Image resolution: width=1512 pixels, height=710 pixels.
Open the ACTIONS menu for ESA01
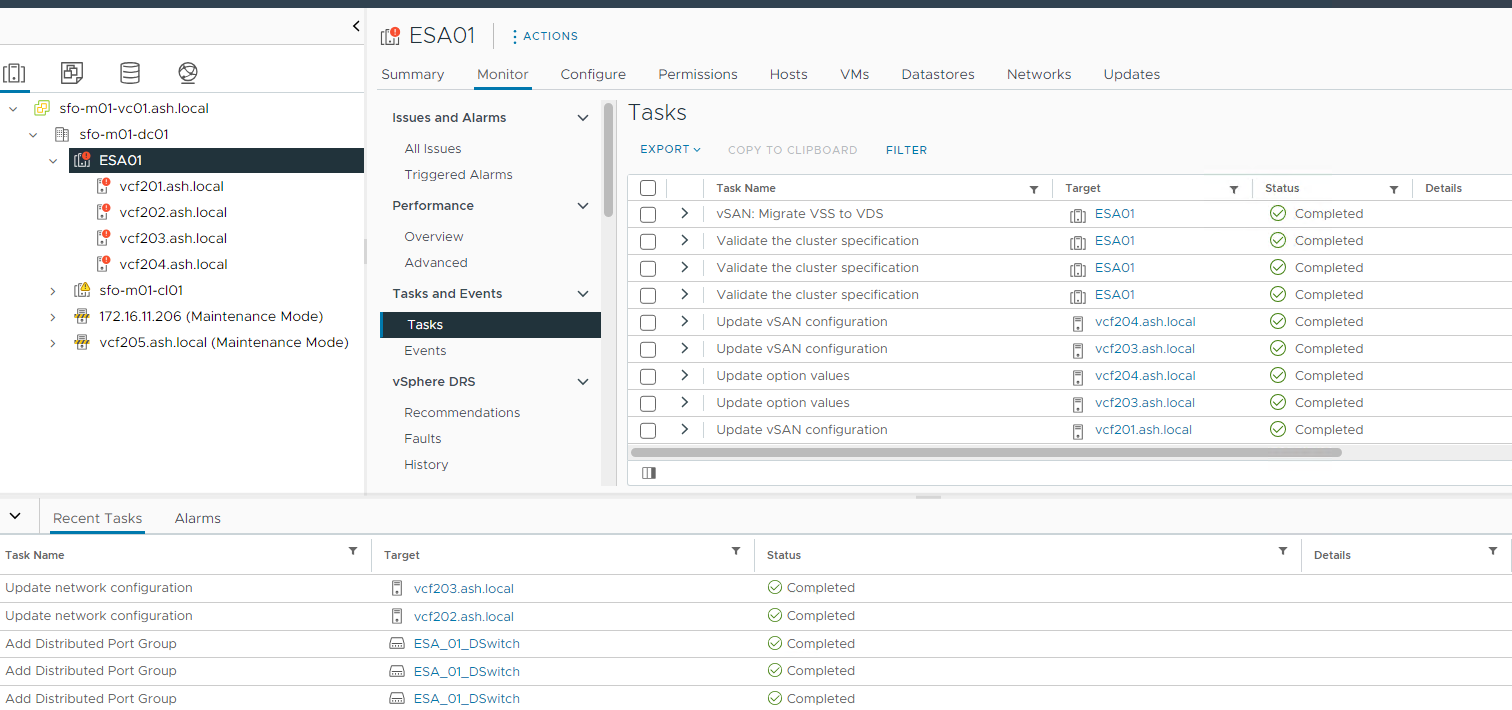544,36
